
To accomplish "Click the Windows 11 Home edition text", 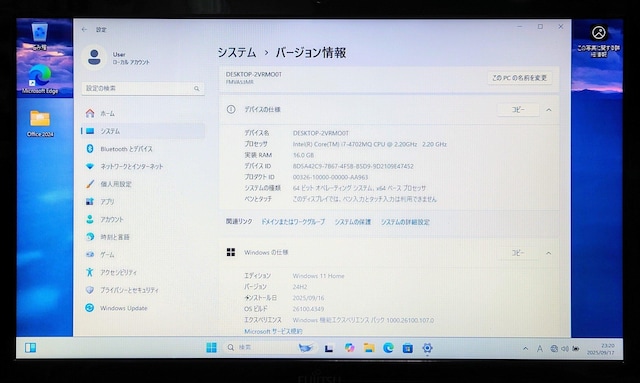I will tap(318, 276).
